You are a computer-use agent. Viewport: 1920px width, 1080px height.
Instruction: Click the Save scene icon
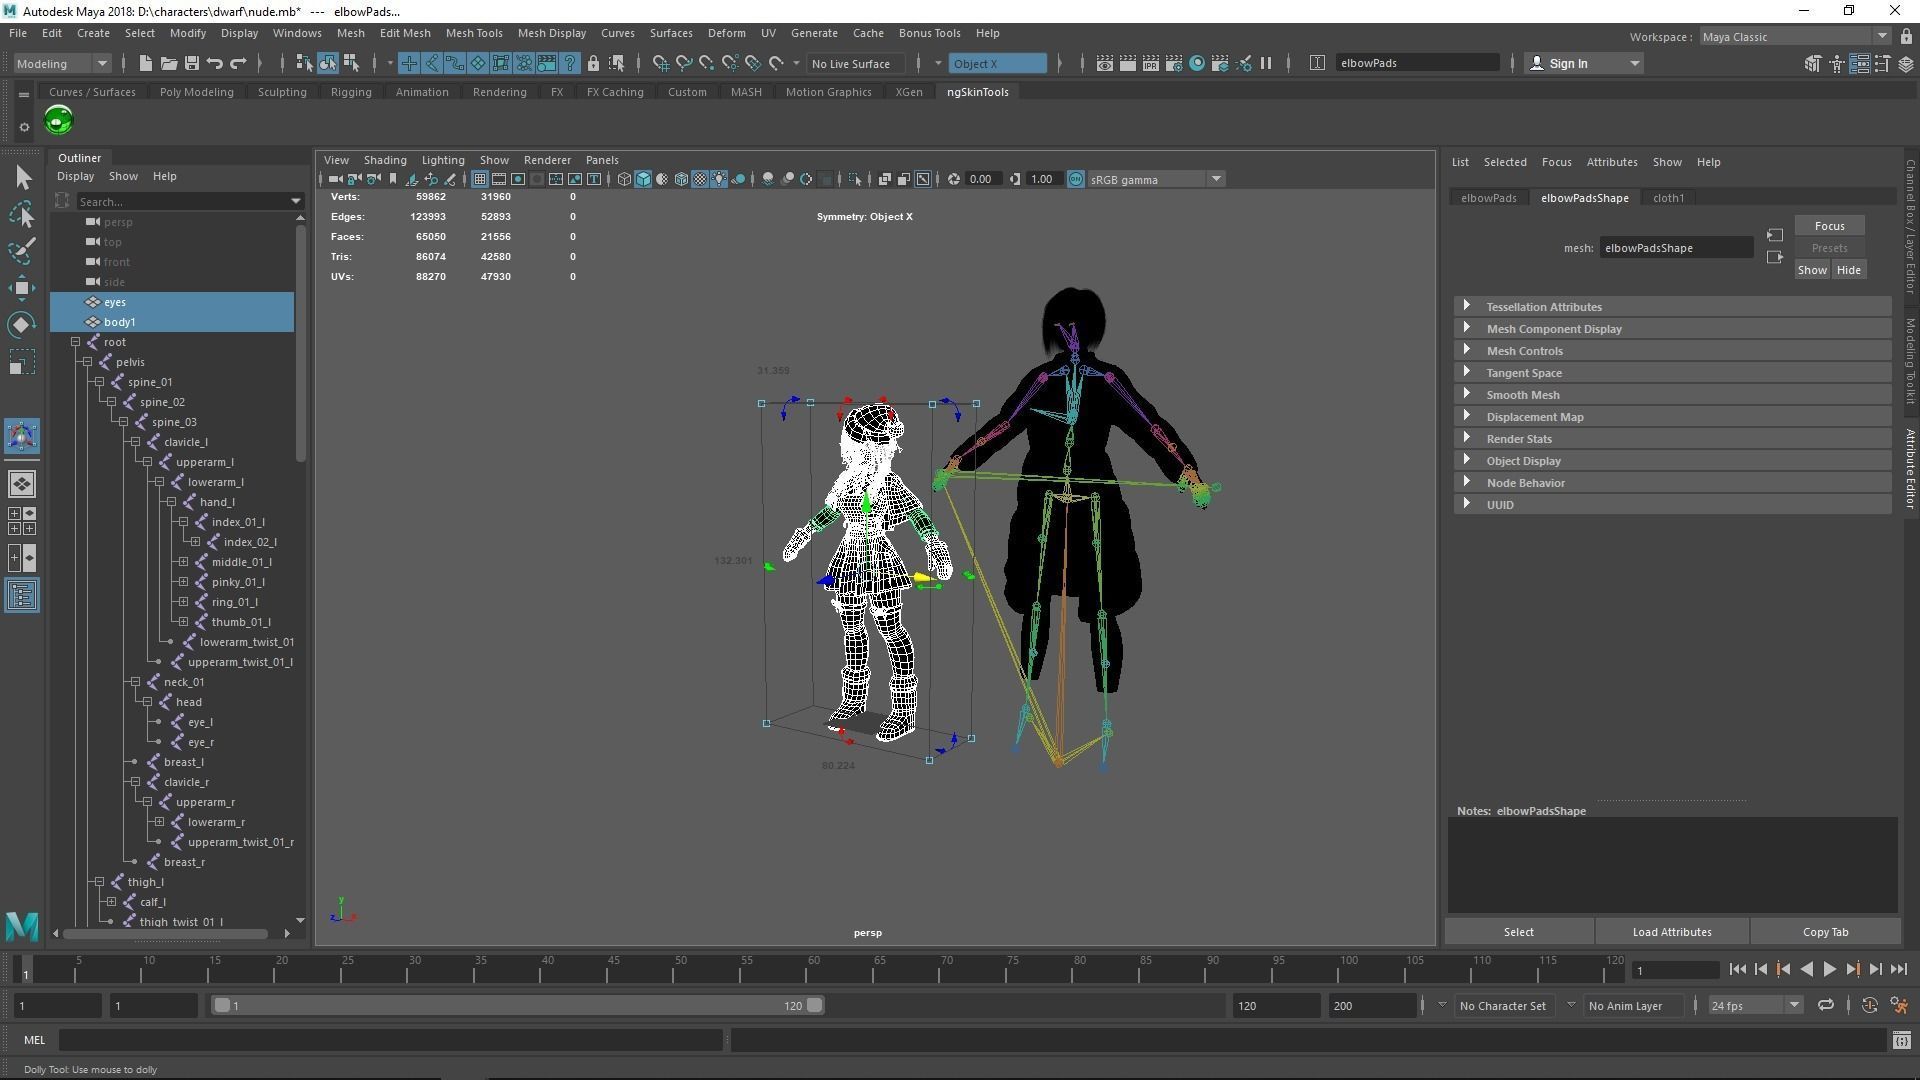191,63
